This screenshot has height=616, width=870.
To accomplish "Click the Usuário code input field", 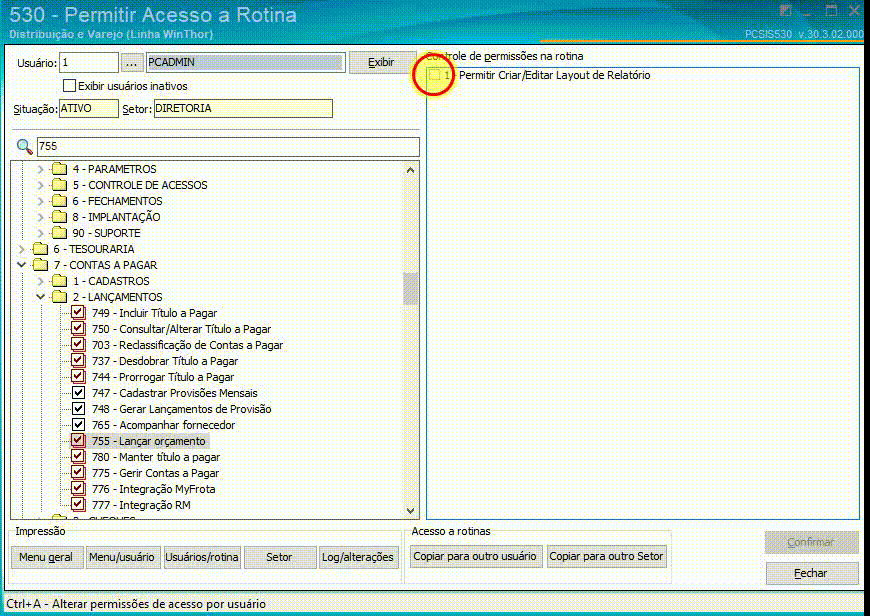I will tap(89, 62).
